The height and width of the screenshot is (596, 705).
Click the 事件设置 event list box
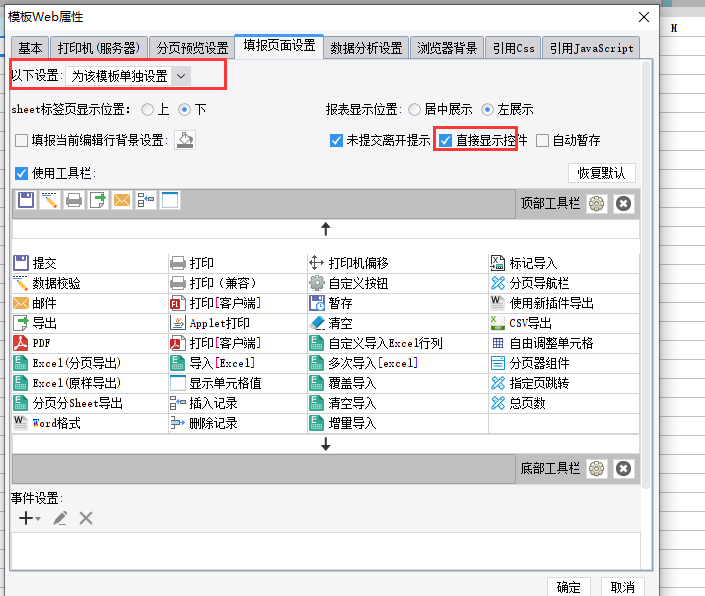coord(326,551)
